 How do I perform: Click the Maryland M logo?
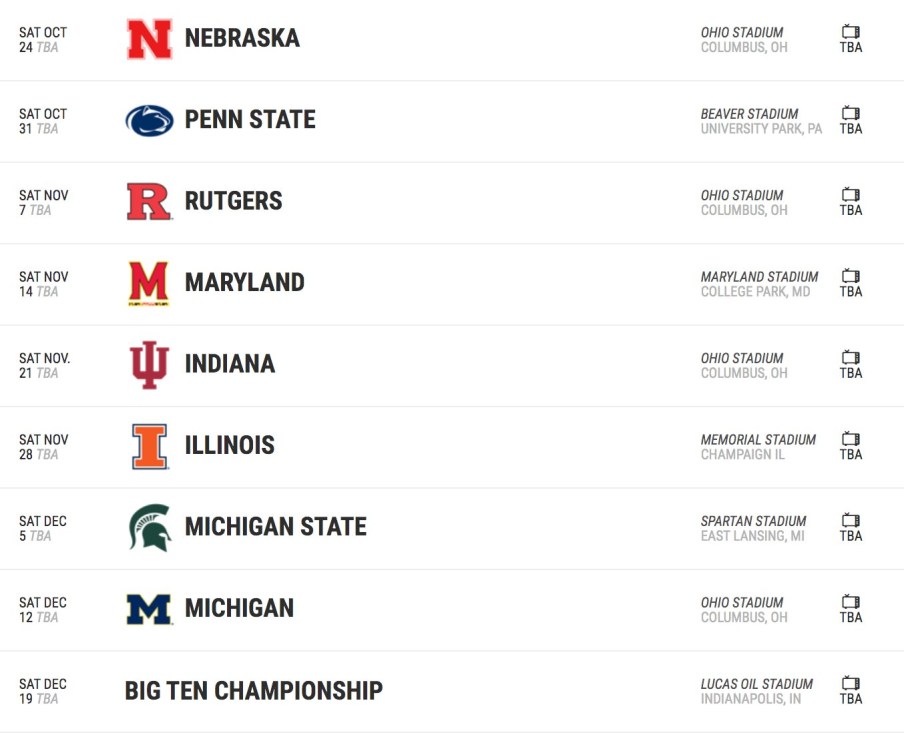tap(149, 283)
